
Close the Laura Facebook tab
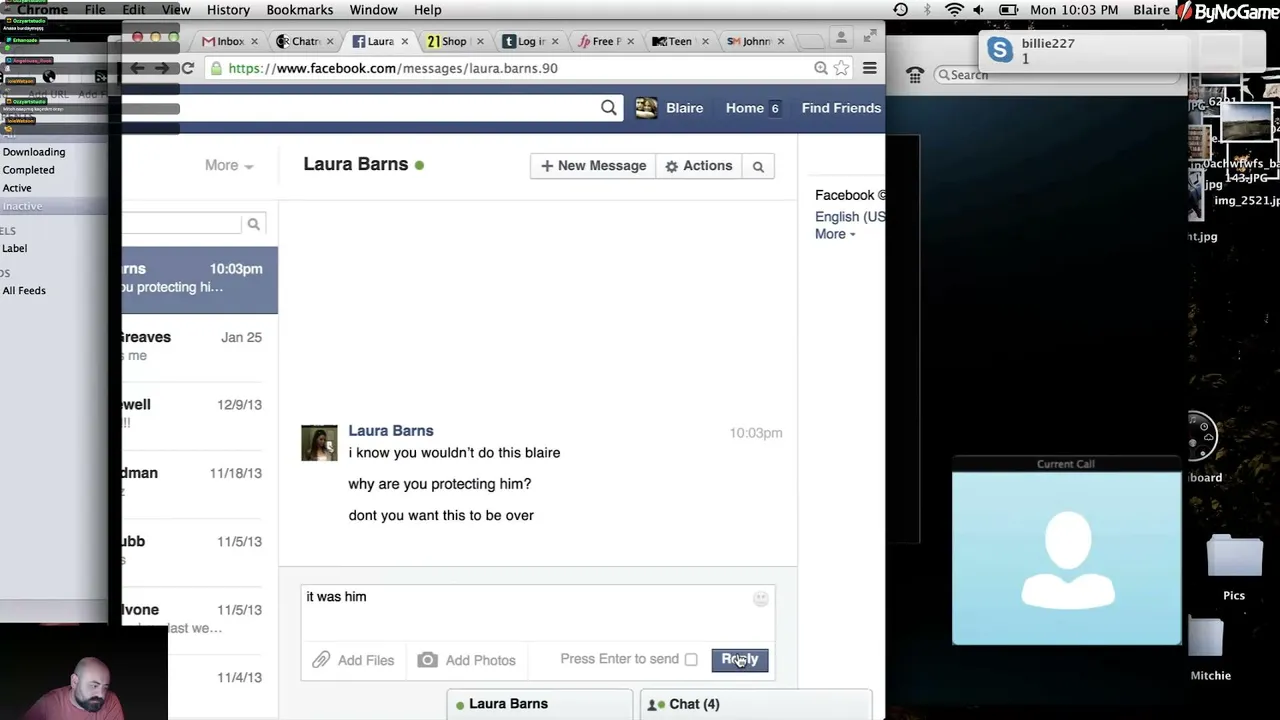pos(404,41)
